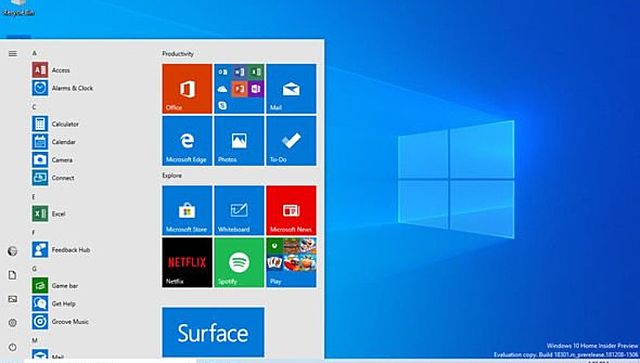Open Alarms & Clock app
This screenshot has width=640, height=363.
[62, 88]
